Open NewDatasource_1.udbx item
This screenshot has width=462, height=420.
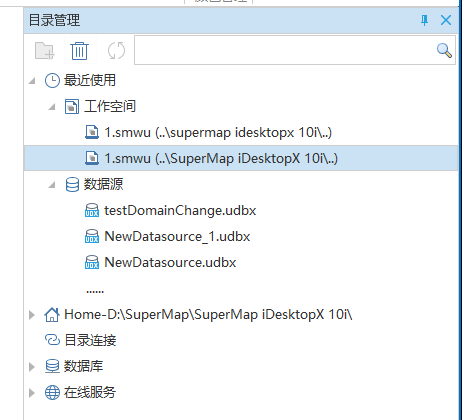167,237
